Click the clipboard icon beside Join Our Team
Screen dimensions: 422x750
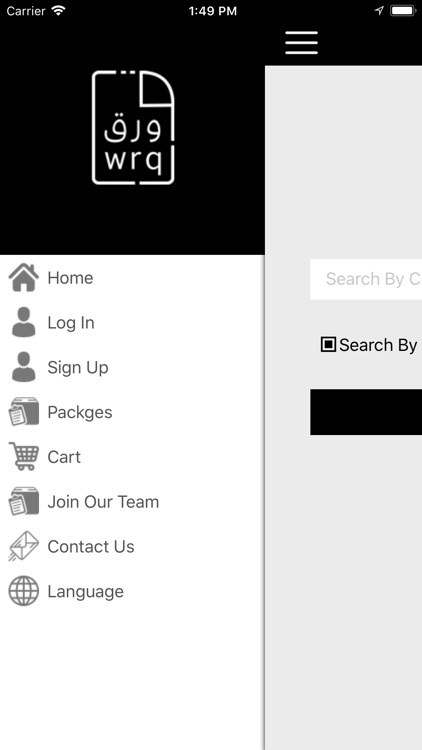pyautogui.click(x=23, y=501)
